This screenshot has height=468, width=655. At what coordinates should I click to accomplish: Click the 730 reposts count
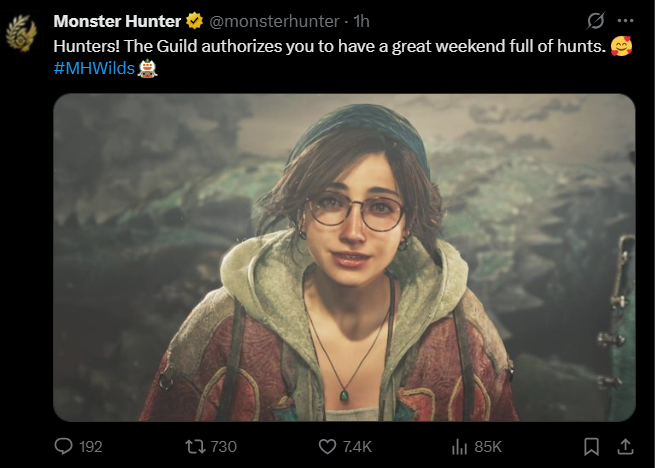tap(223, 446)
